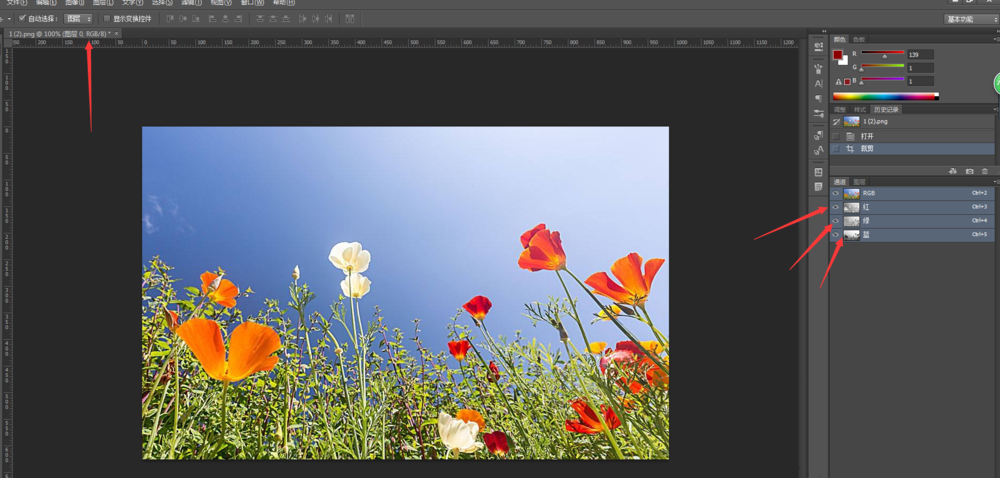This screenshot has height=478, width=1000.
Task: Uncheck the 自动选择 checkbox
Action: pyautogui.click(x=22, y=18)
